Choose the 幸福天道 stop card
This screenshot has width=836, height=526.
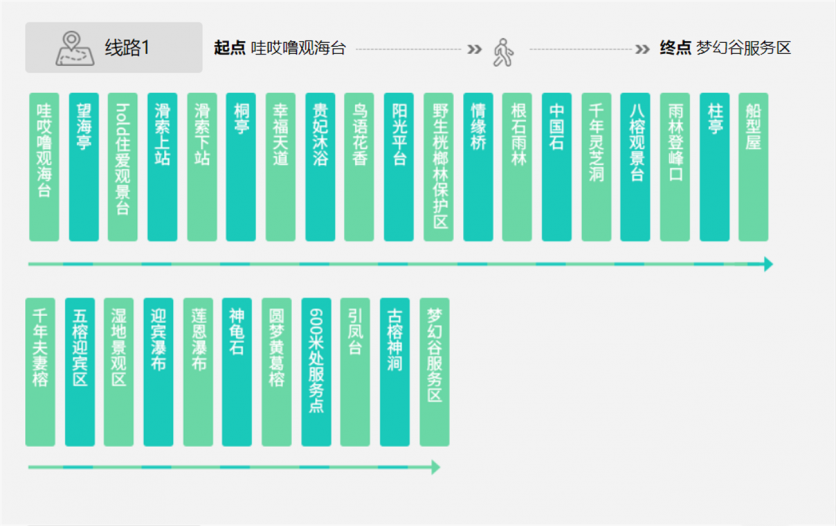click(280, 167)
